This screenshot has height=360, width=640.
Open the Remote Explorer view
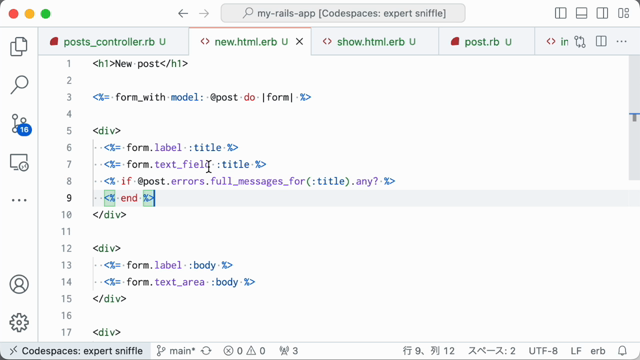pyautogui.click(x=19, y=162)
